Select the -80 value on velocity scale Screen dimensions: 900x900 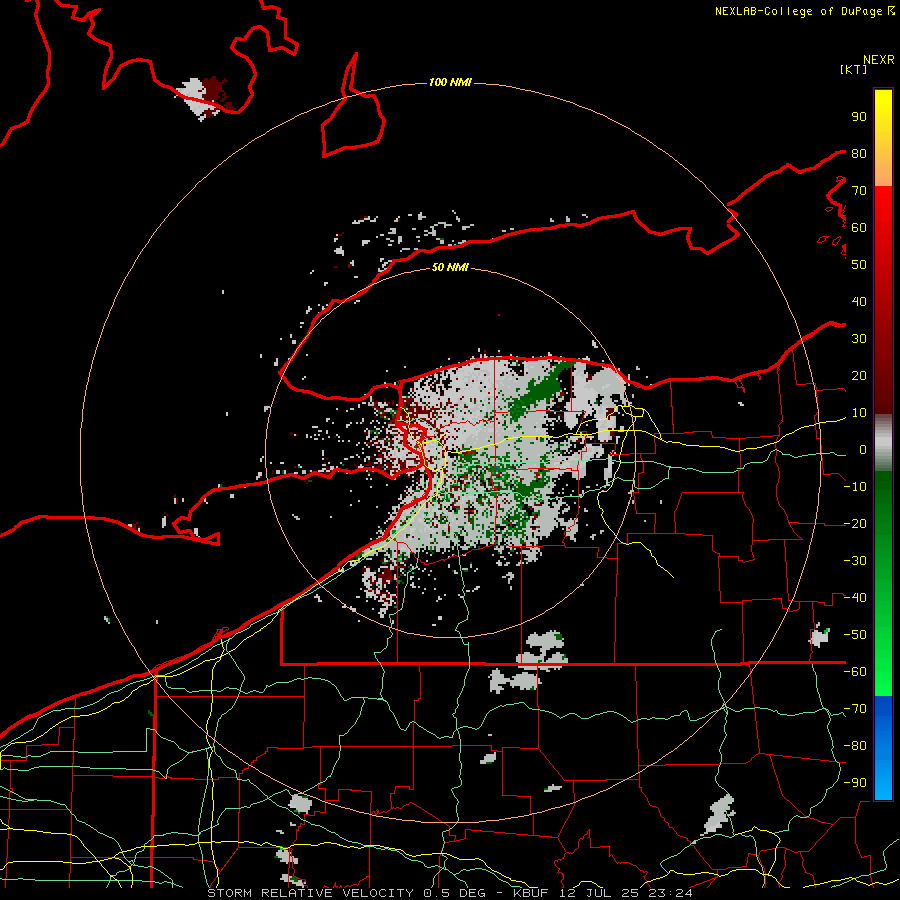pos(855,746)
